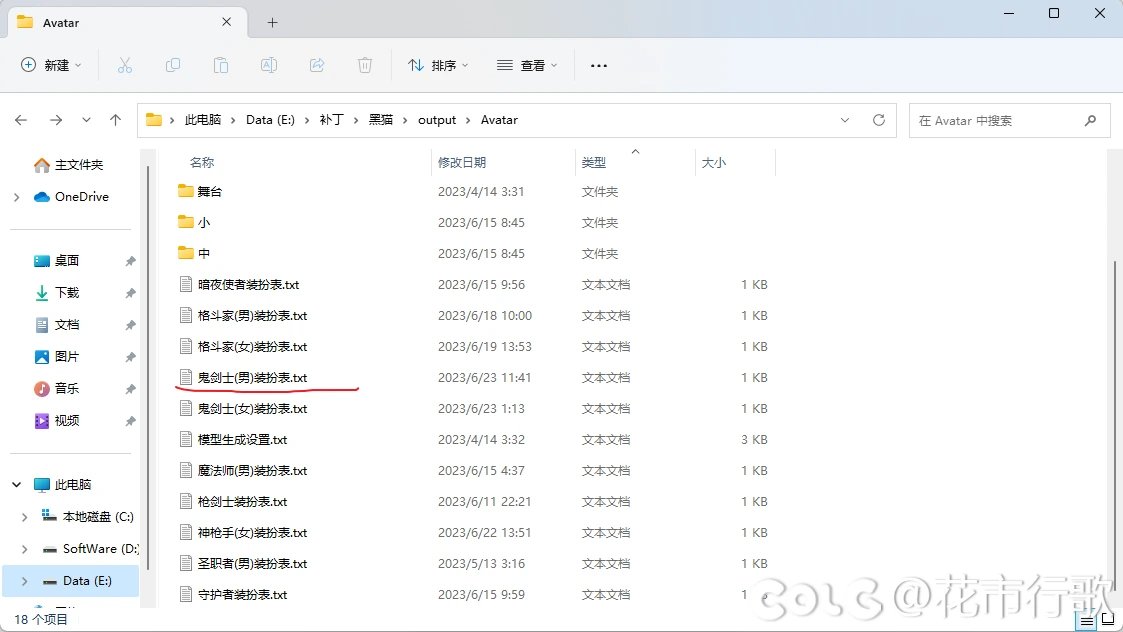1123x632 pixels.
Task: Switch to details view icon in status bar
Action: coord(1086,621)
